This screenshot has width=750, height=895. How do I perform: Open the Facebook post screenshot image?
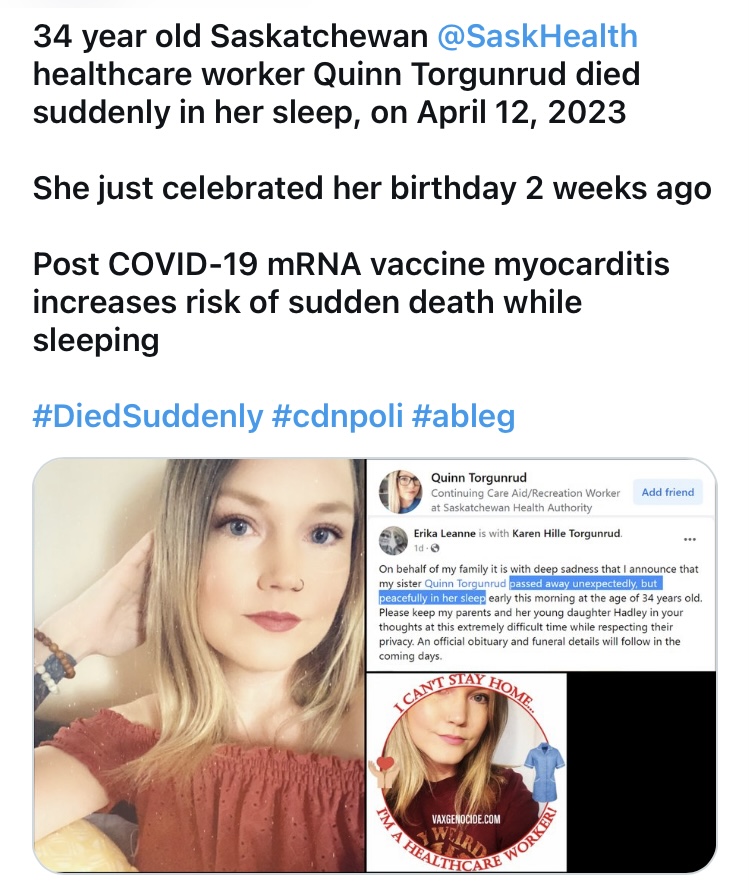point(540,563)
